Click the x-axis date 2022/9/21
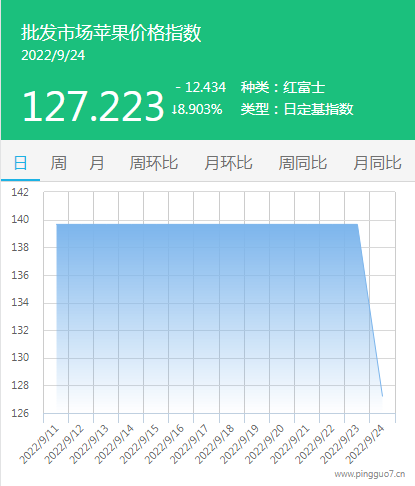 tap(290, 445)
